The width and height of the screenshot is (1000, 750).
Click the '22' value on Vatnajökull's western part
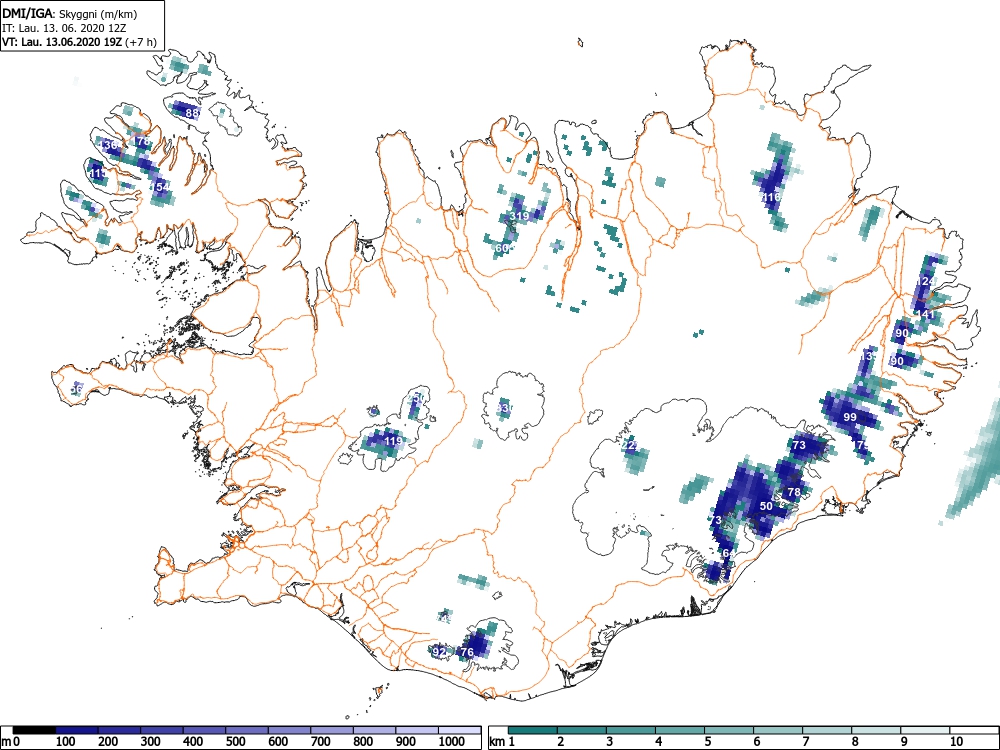(629, 446)
